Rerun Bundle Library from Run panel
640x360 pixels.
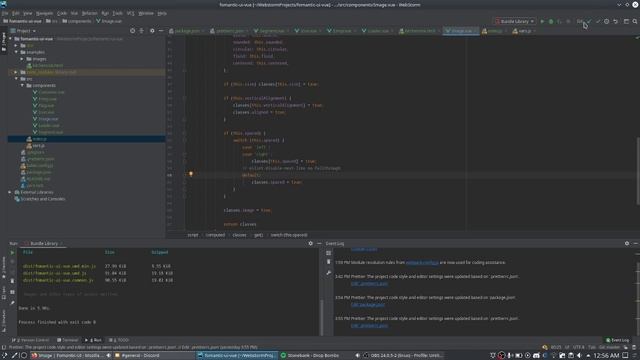coord(12,253)
